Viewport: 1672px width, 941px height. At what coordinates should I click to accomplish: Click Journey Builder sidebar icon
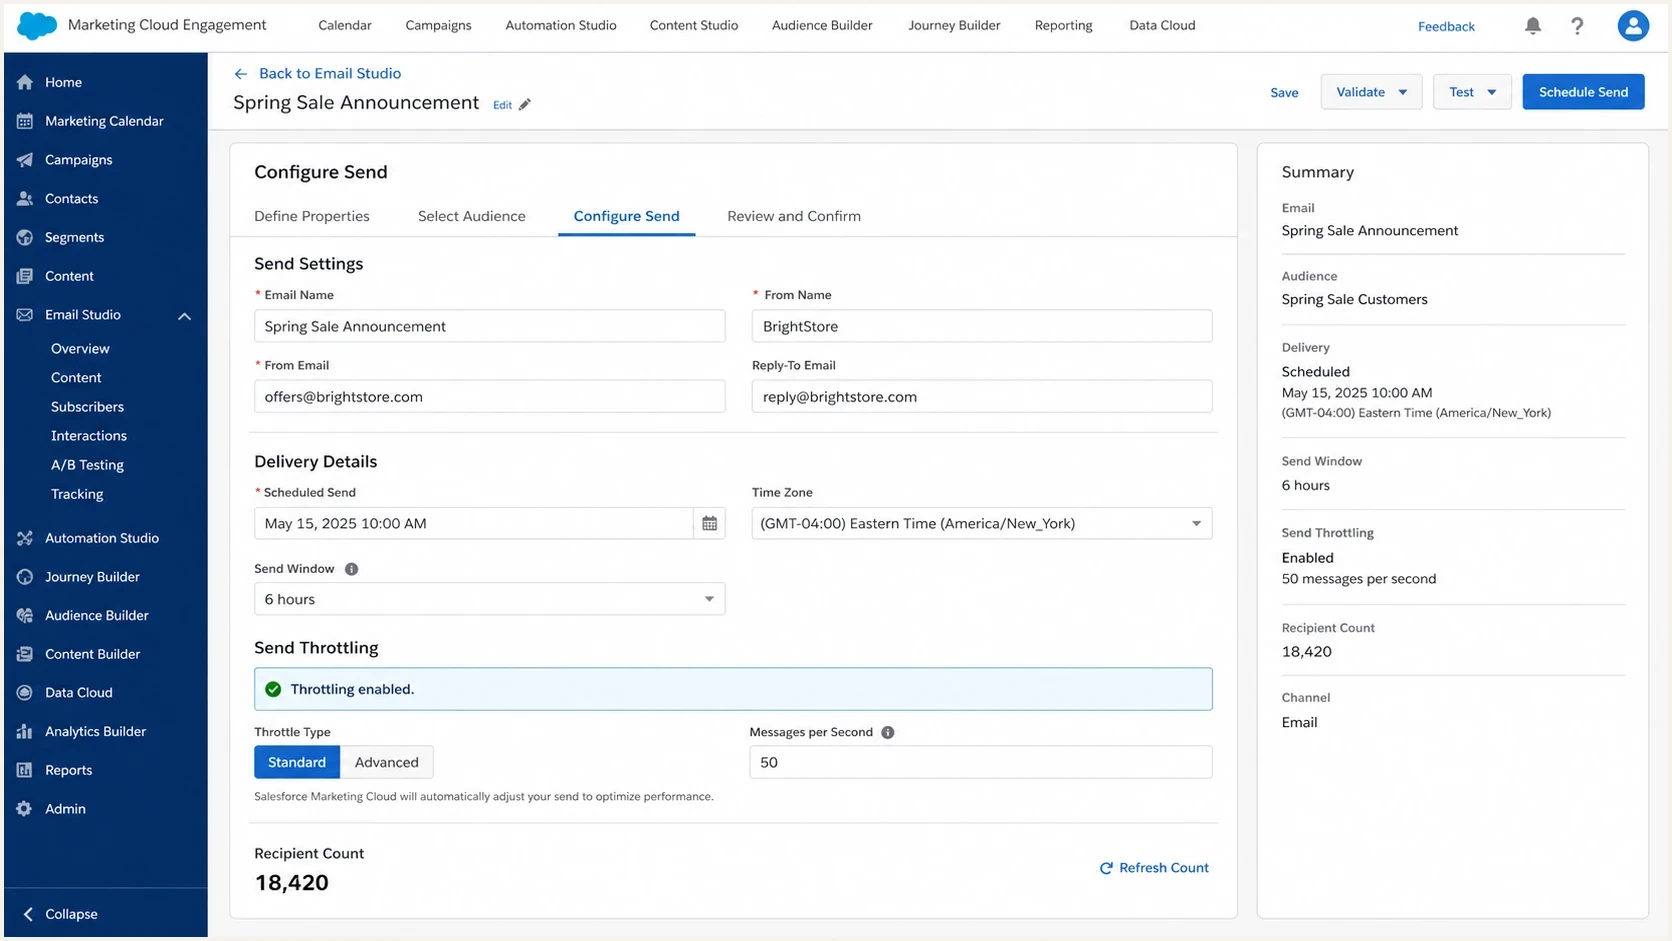25,577
